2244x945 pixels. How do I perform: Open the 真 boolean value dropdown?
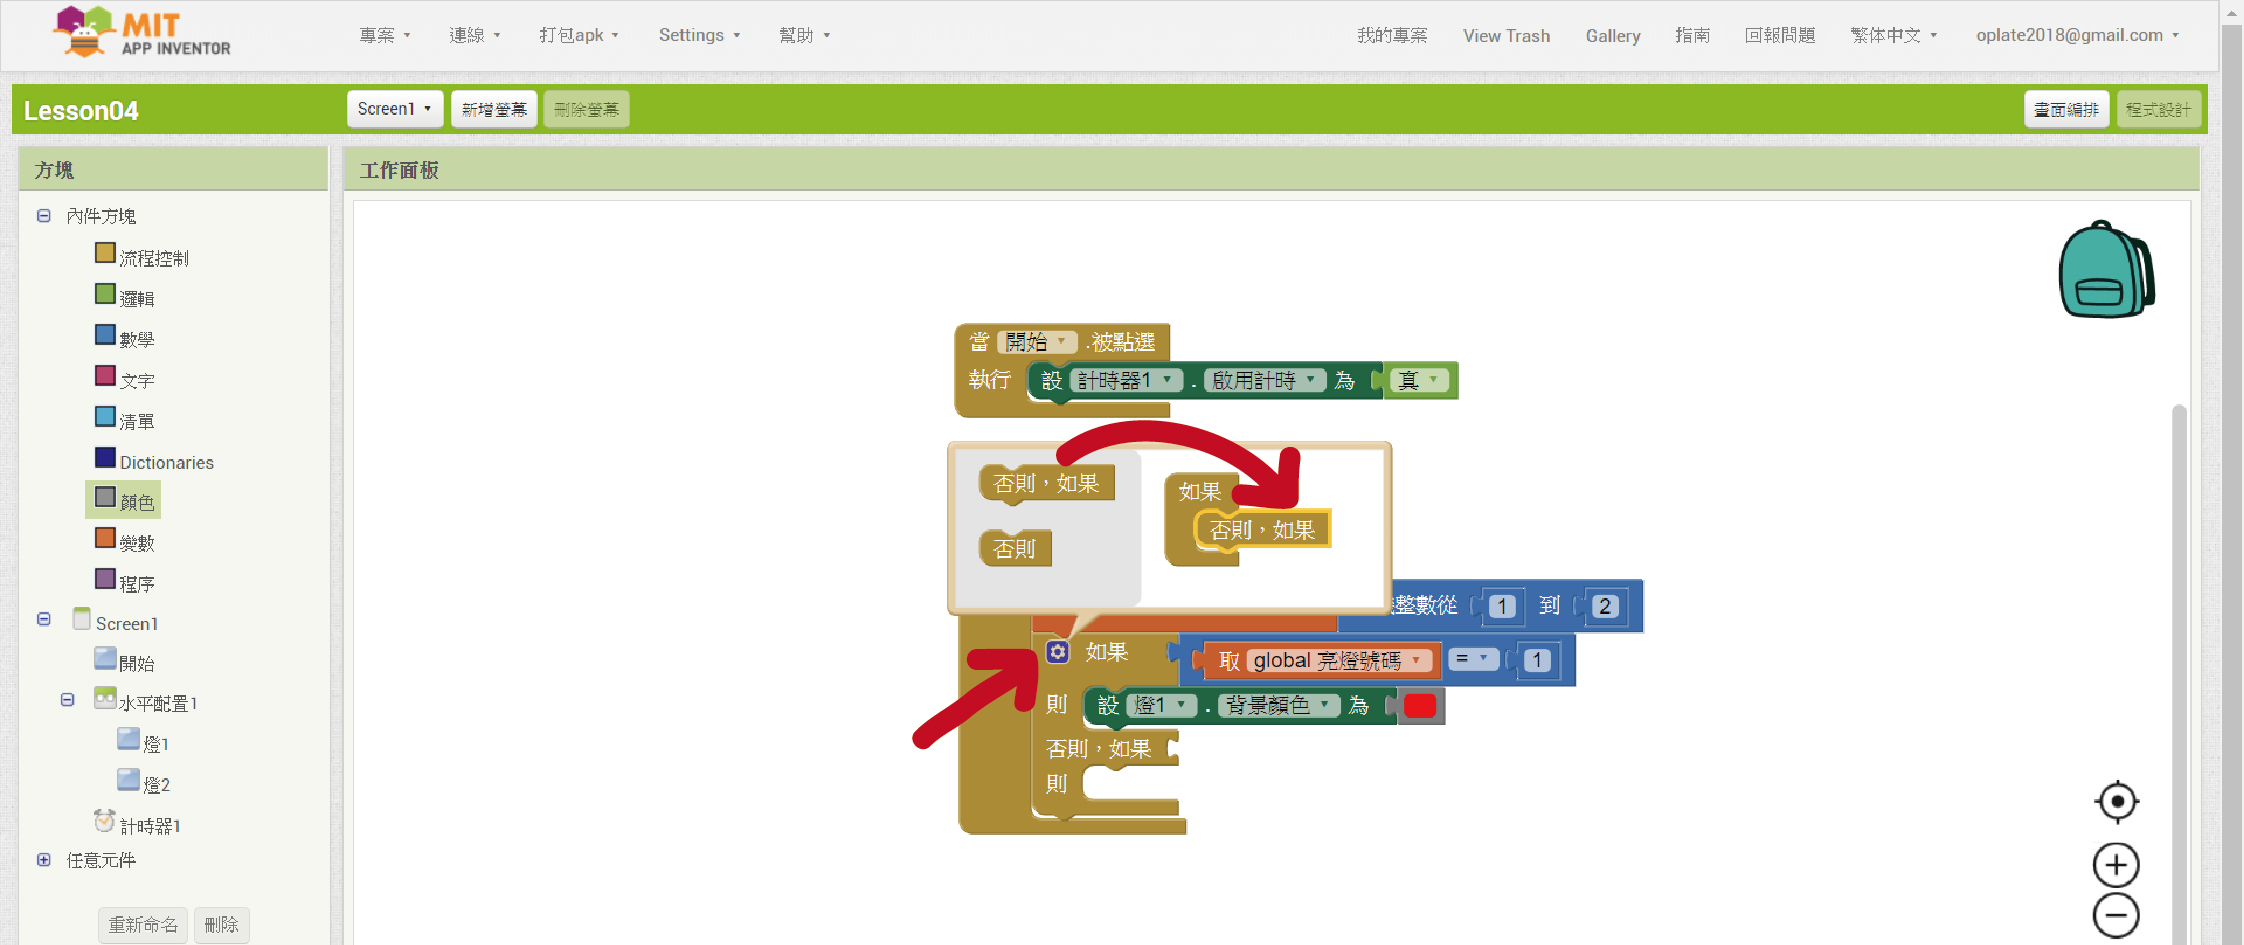1433,380
